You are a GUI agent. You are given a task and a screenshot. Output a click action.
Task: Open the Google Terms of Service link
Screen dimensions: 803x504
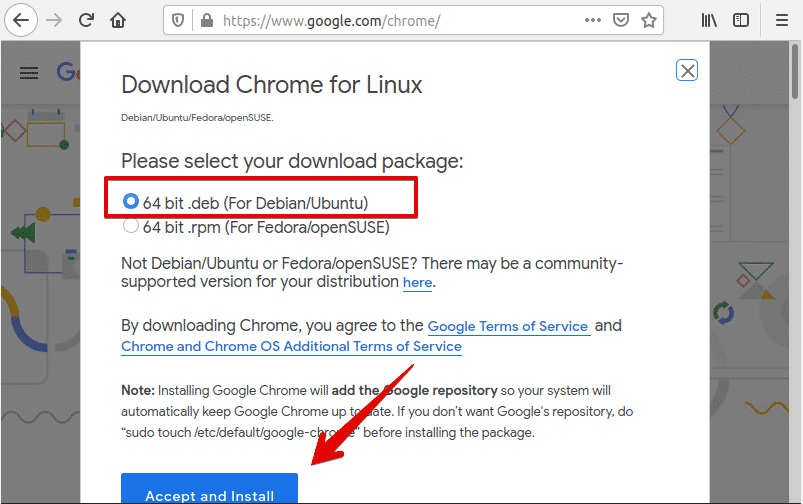coord(508,326)
